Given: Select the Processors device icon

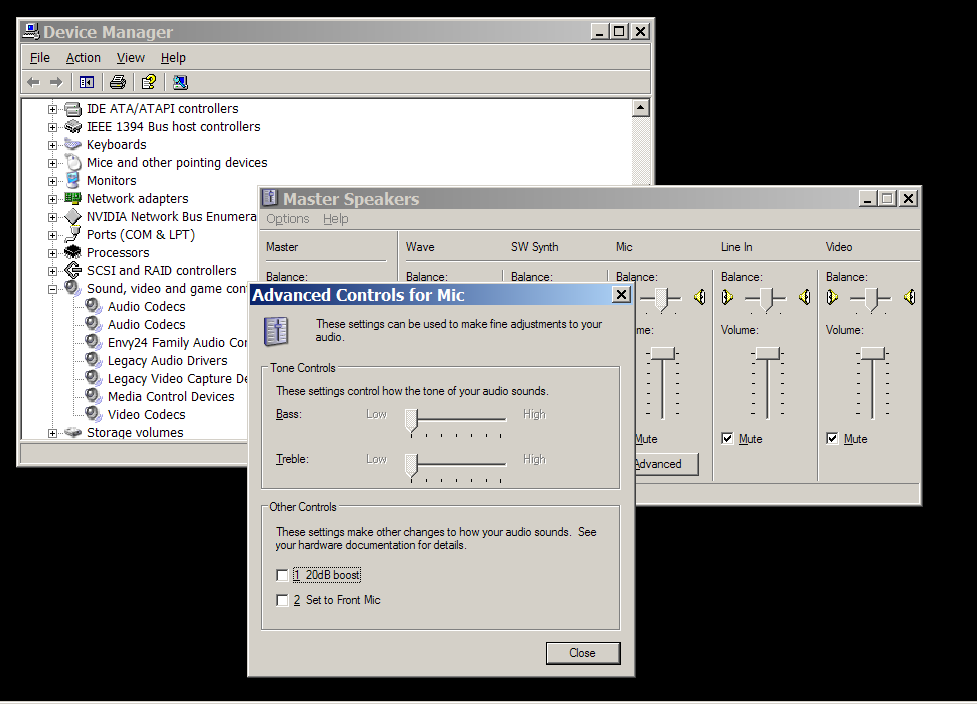Looking at the screenshot, I should (74, 252).
